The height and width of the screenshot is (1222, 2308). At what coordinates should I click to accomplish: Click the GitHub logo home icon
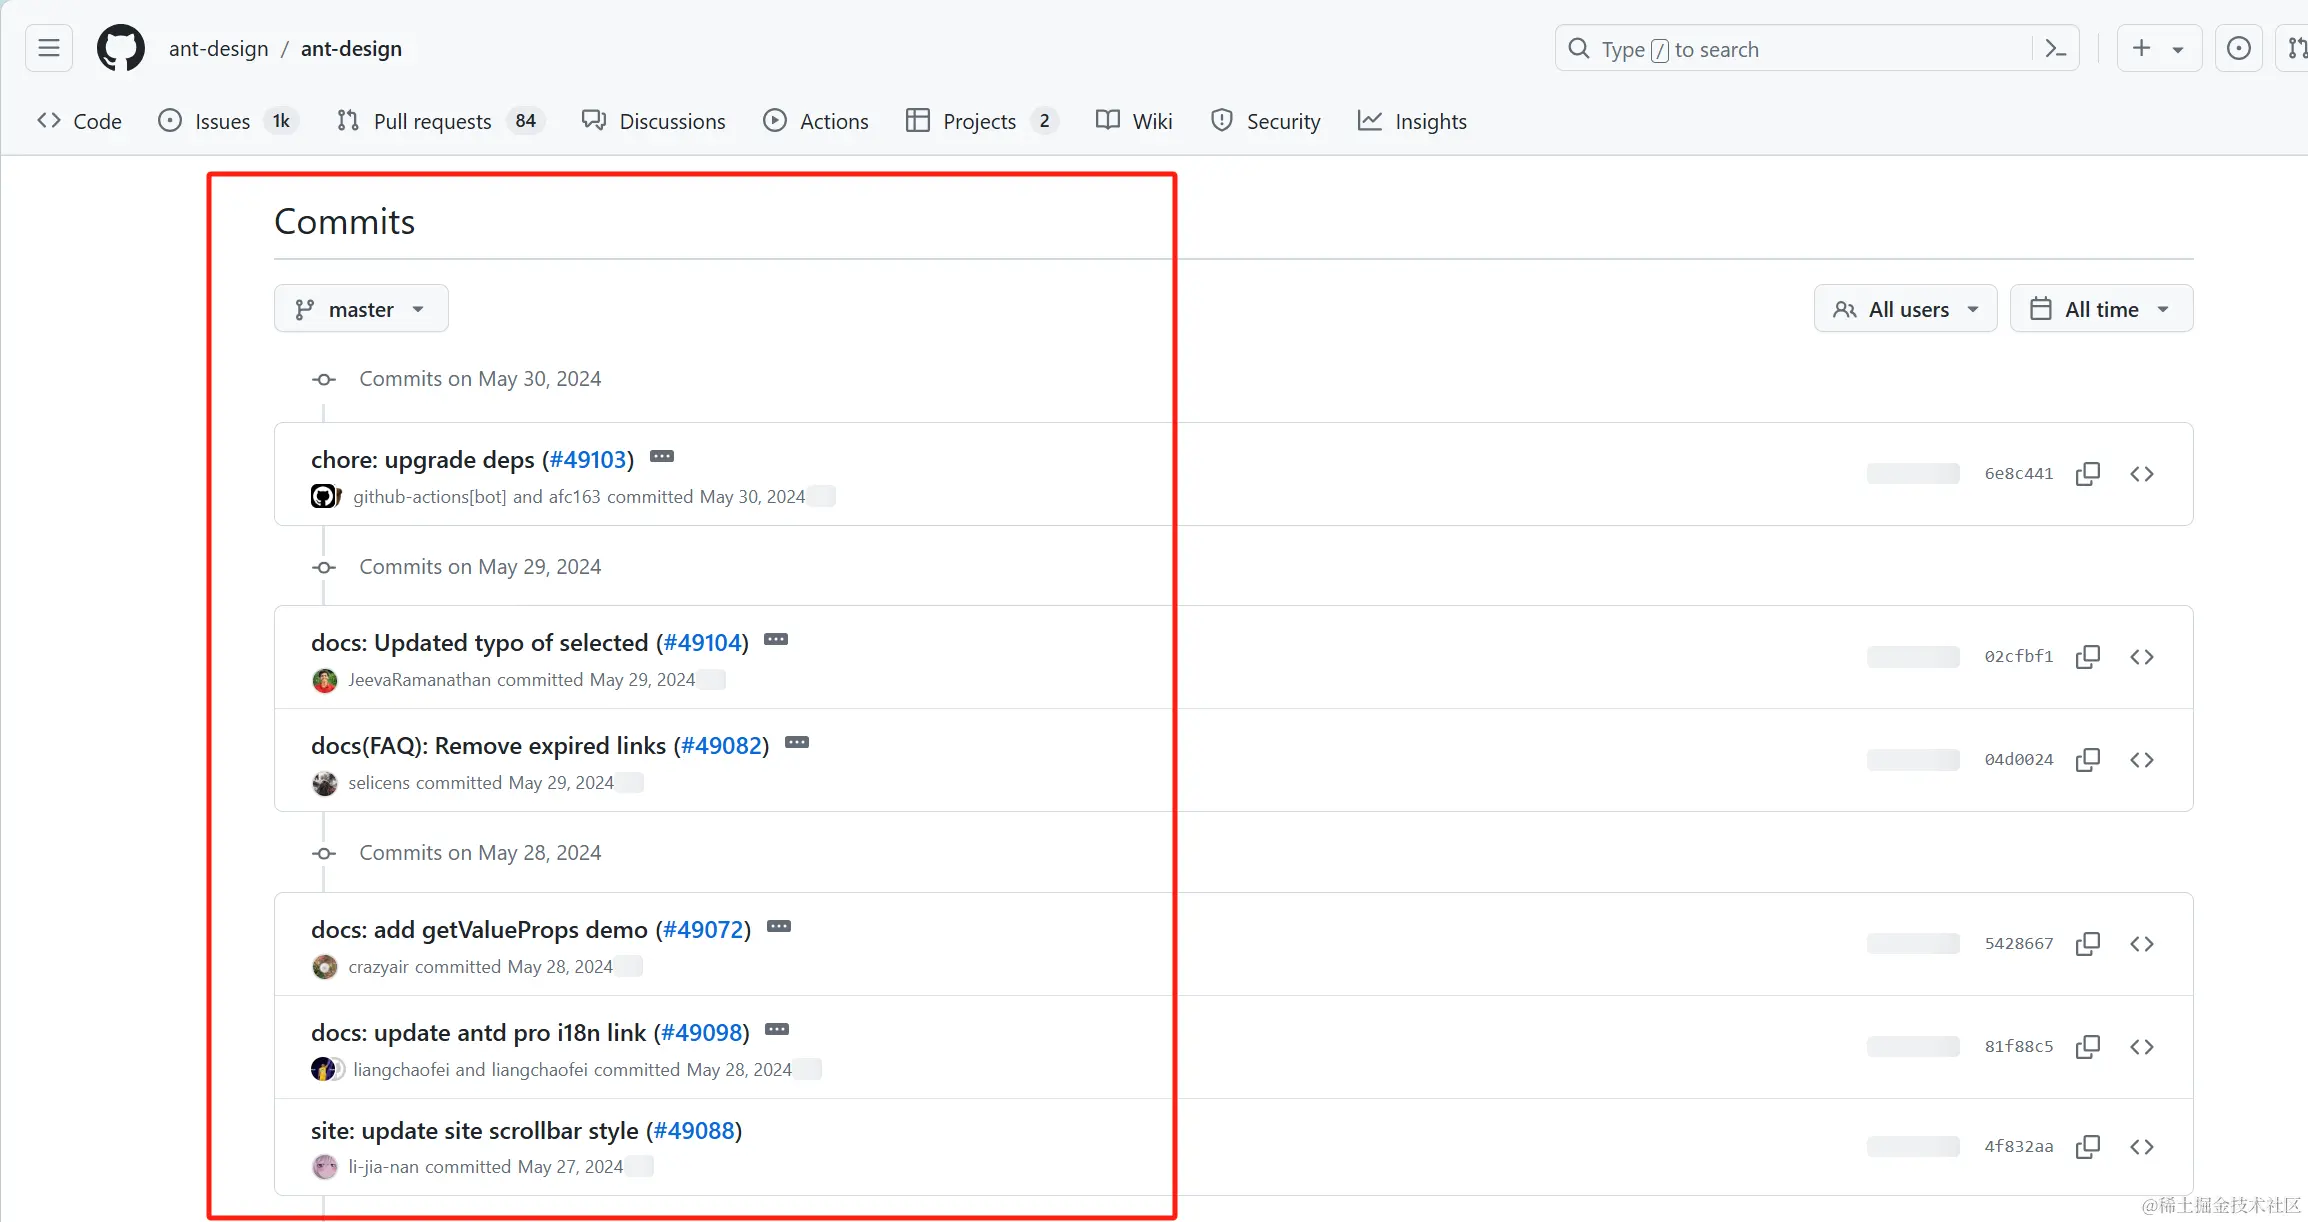pos(120,48)
